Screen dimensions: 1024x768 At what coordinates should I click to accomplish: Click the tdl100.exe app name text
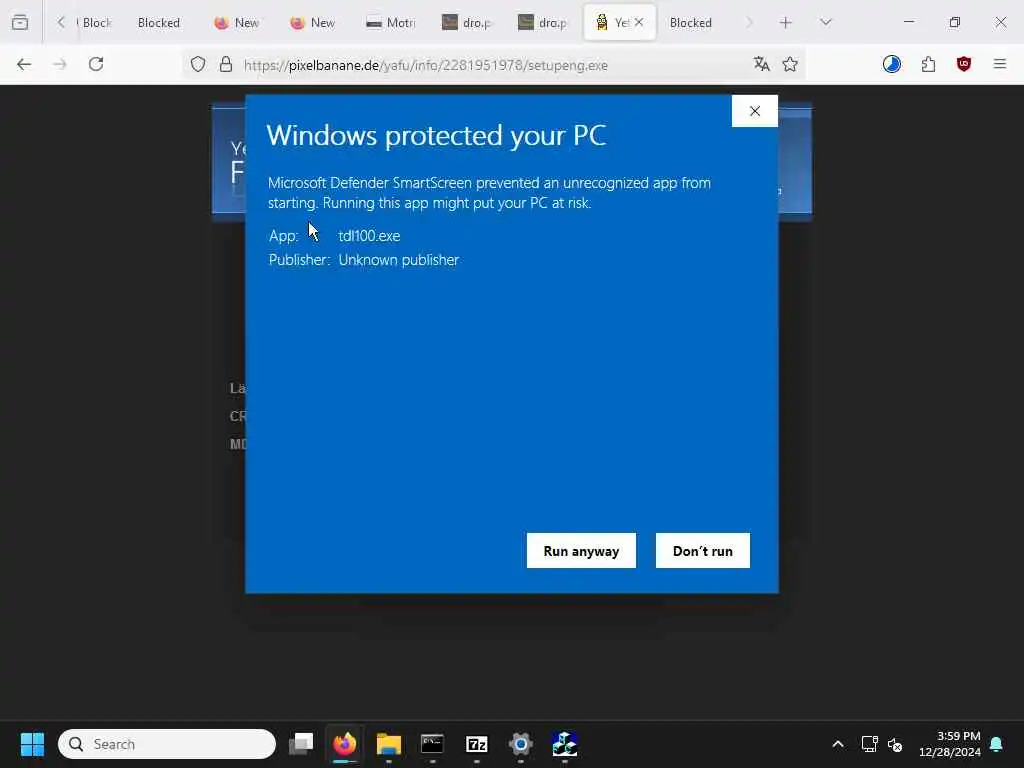click(369, 236)
